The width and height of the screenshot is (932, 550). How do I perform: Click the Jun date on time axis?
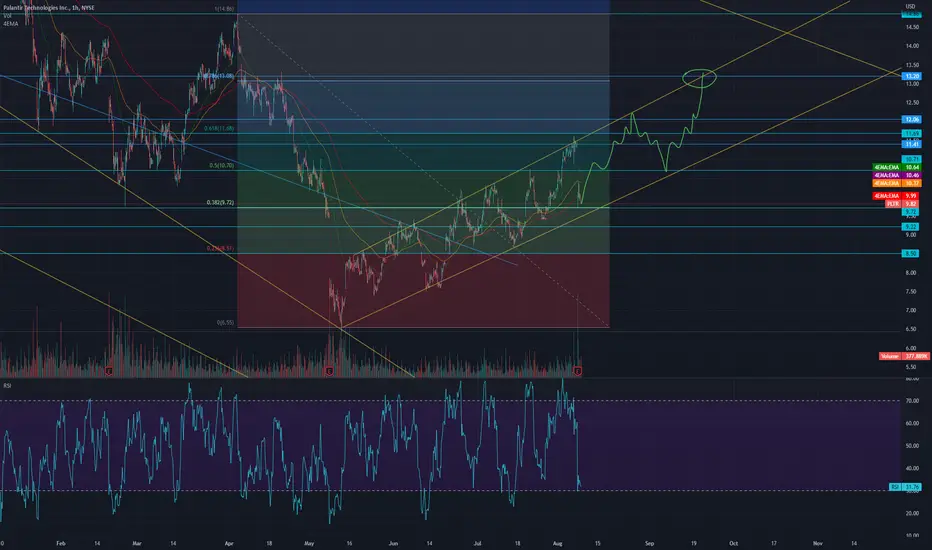point(393,543)
